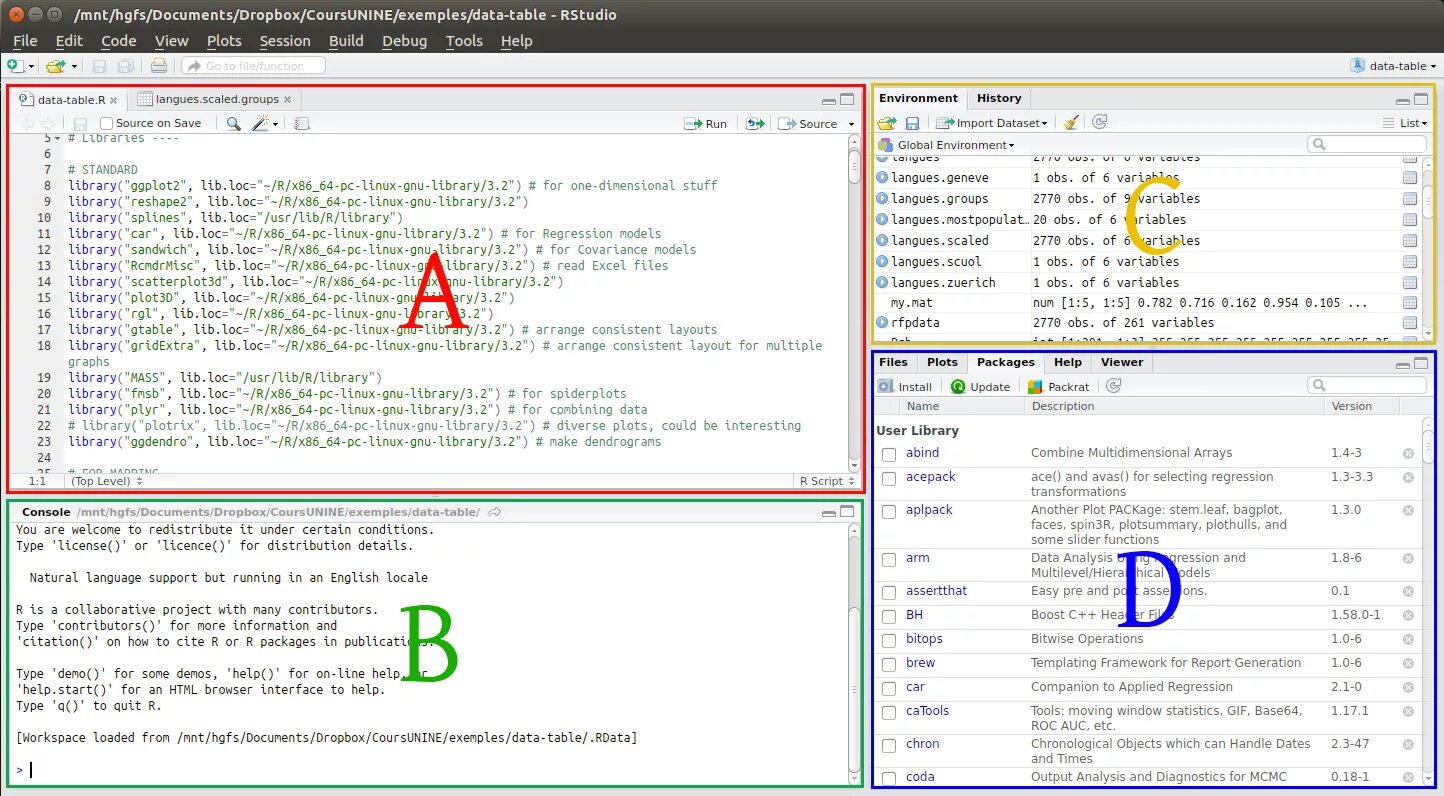The height and width of the screenshot is (796, 1444).
Task: Click the Install packages button
Action: click(906, 386)
